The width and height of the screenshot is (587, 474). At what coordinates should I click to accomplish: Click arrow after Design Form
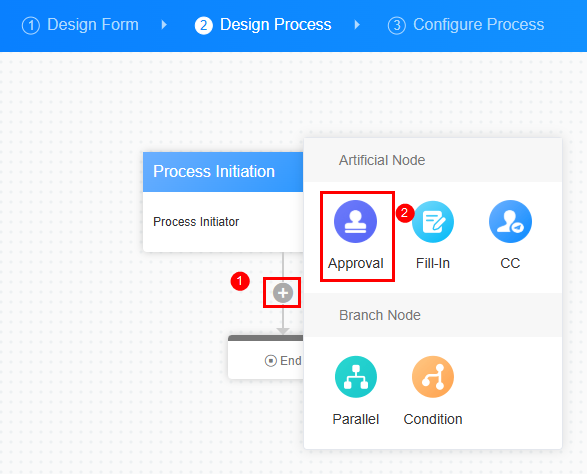pos(164,25)
